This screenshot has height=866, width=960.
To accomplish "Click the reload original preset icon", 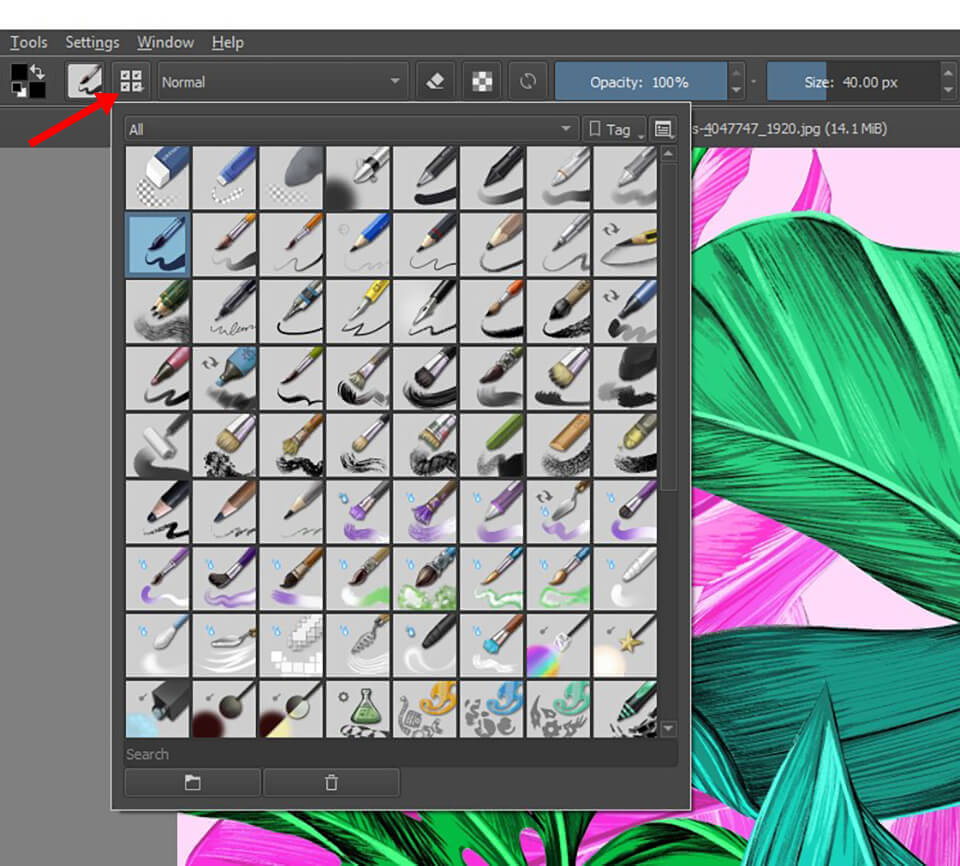I will point(528,81).
